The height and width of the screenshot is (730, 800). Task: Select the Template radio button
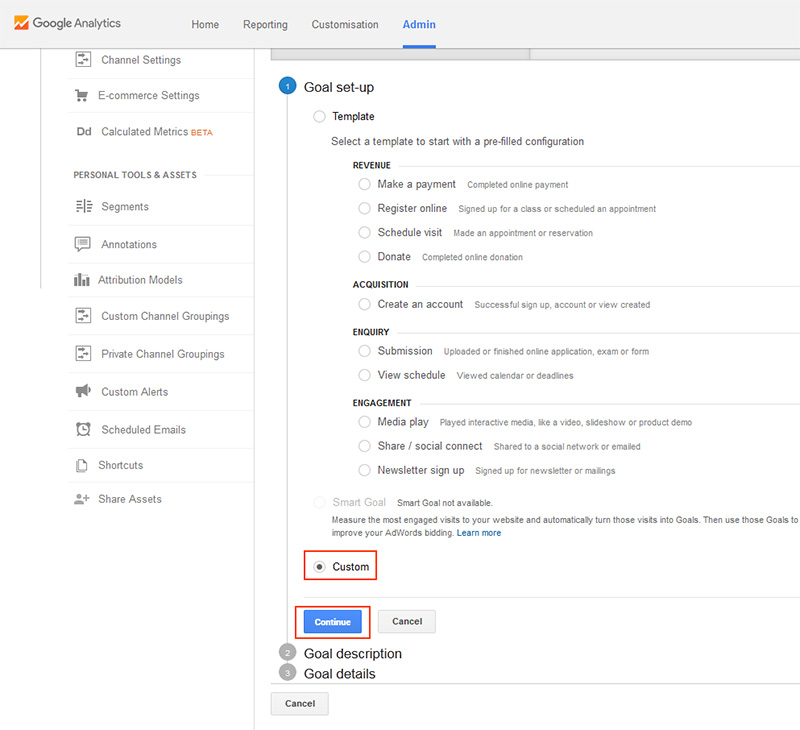[319, 116]
